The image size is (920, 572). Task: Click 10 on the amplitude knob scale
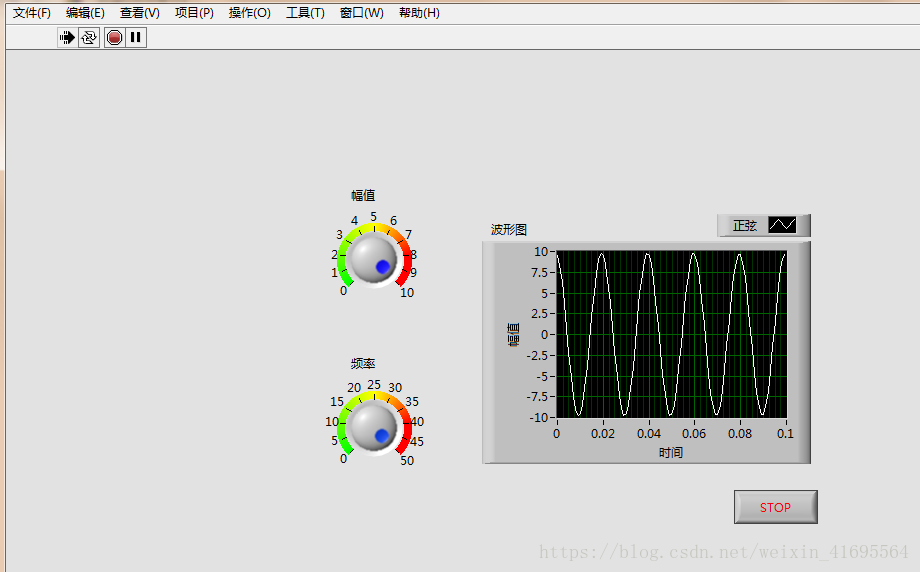click(x=407, y=292)
